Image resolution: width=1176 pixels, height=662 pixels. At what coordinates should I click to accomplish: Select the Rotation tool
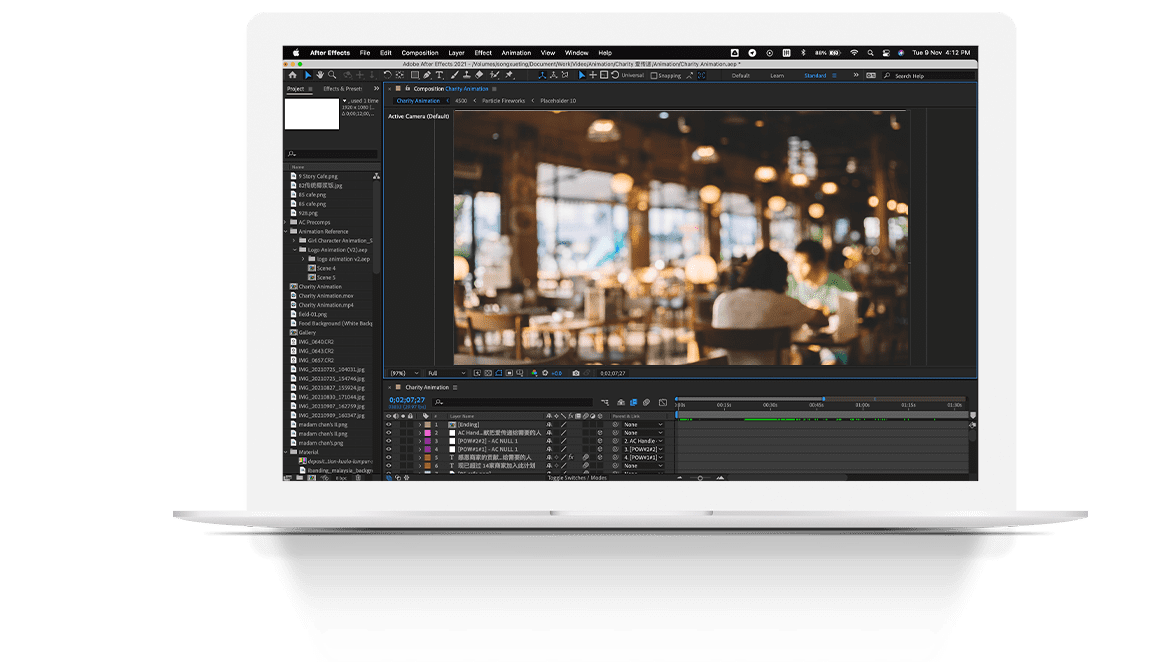[387, 75]
